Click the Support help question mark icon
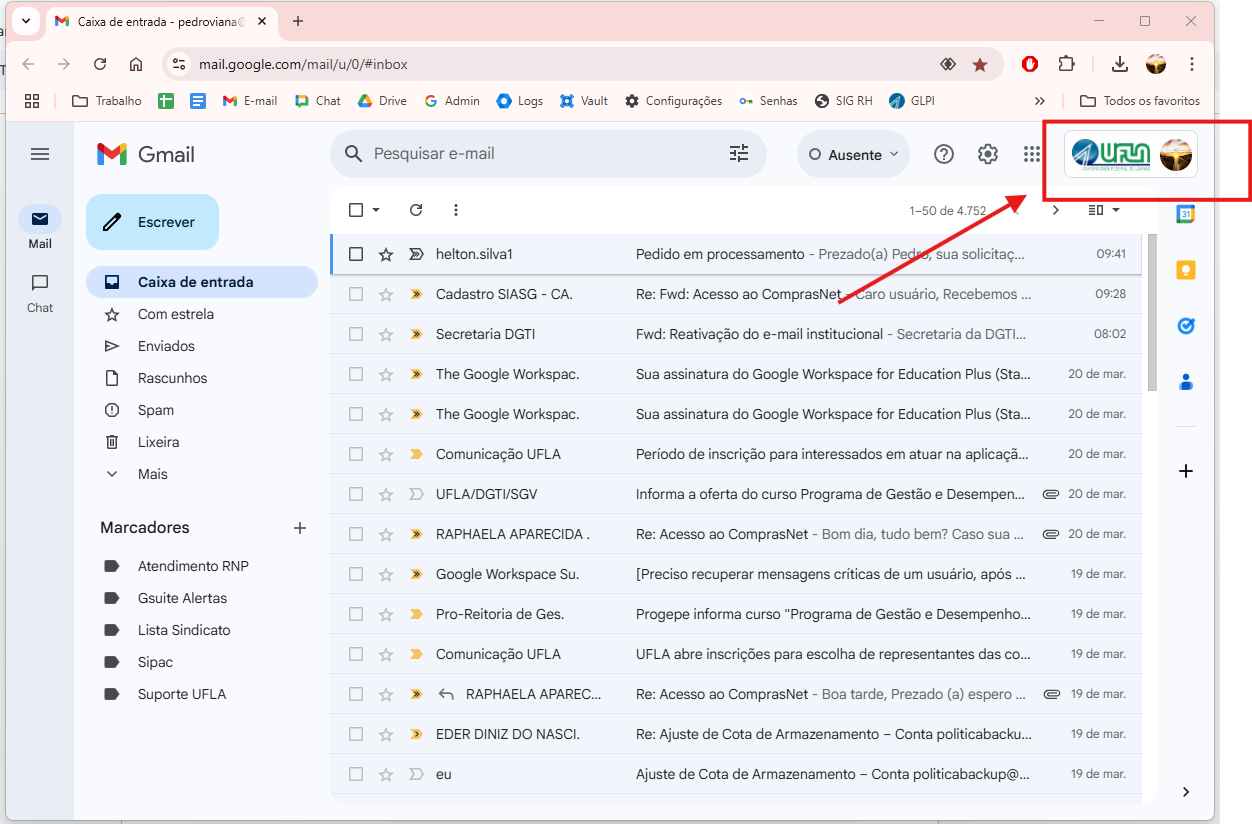The height and width of the screenshot is (824, 1252). (944, 154)
